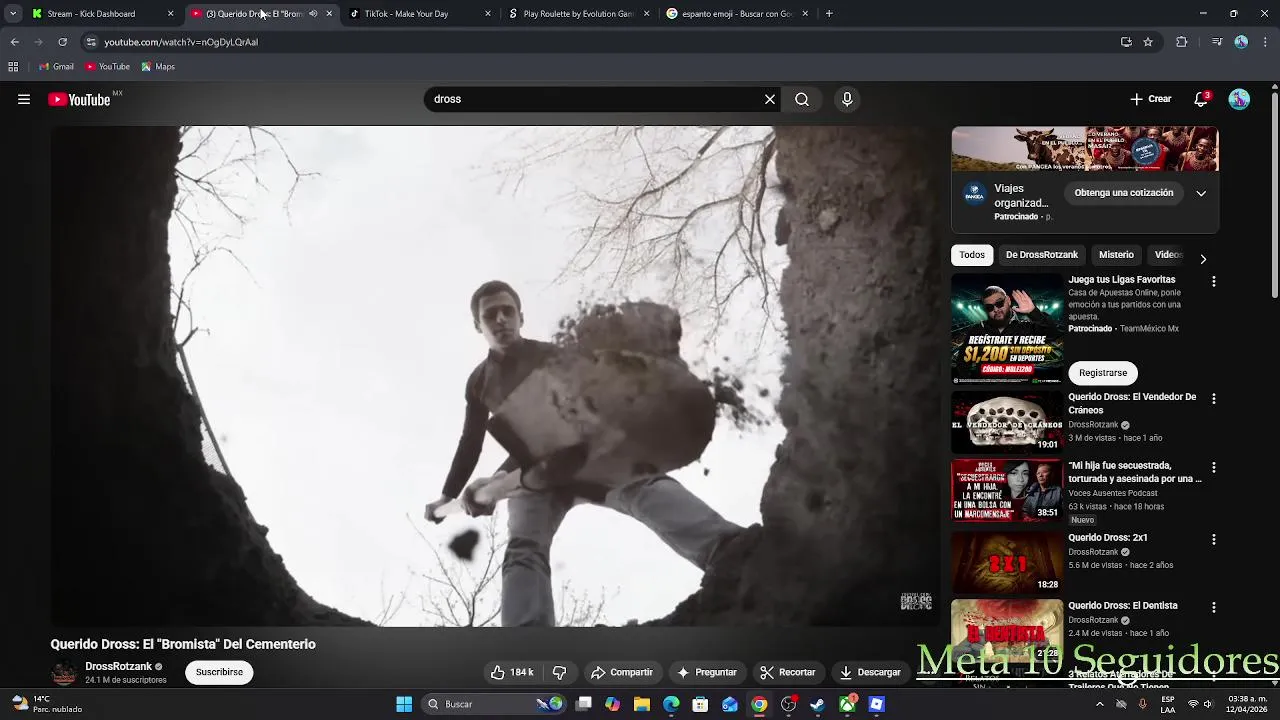Click the Compartir share button

click(621, 672)
